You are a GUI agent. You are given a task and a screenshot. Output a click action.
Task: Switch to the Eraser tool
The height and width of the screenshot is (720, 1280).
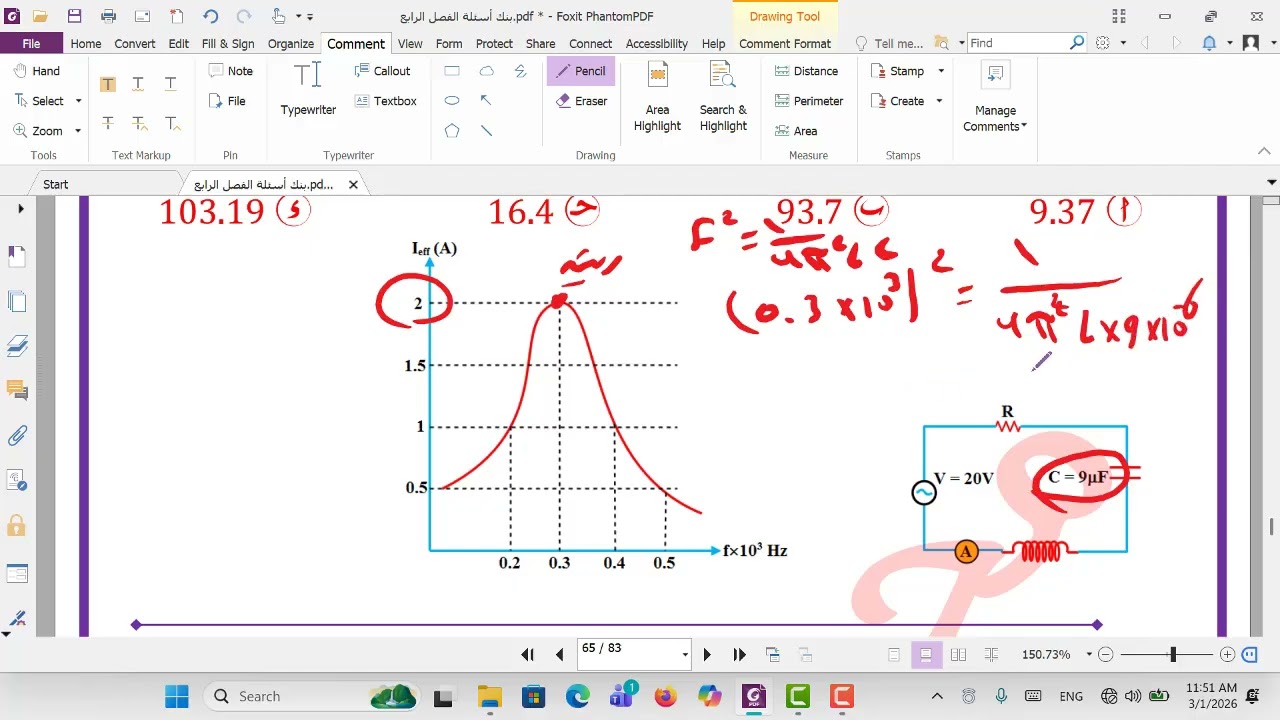point(581,101)
